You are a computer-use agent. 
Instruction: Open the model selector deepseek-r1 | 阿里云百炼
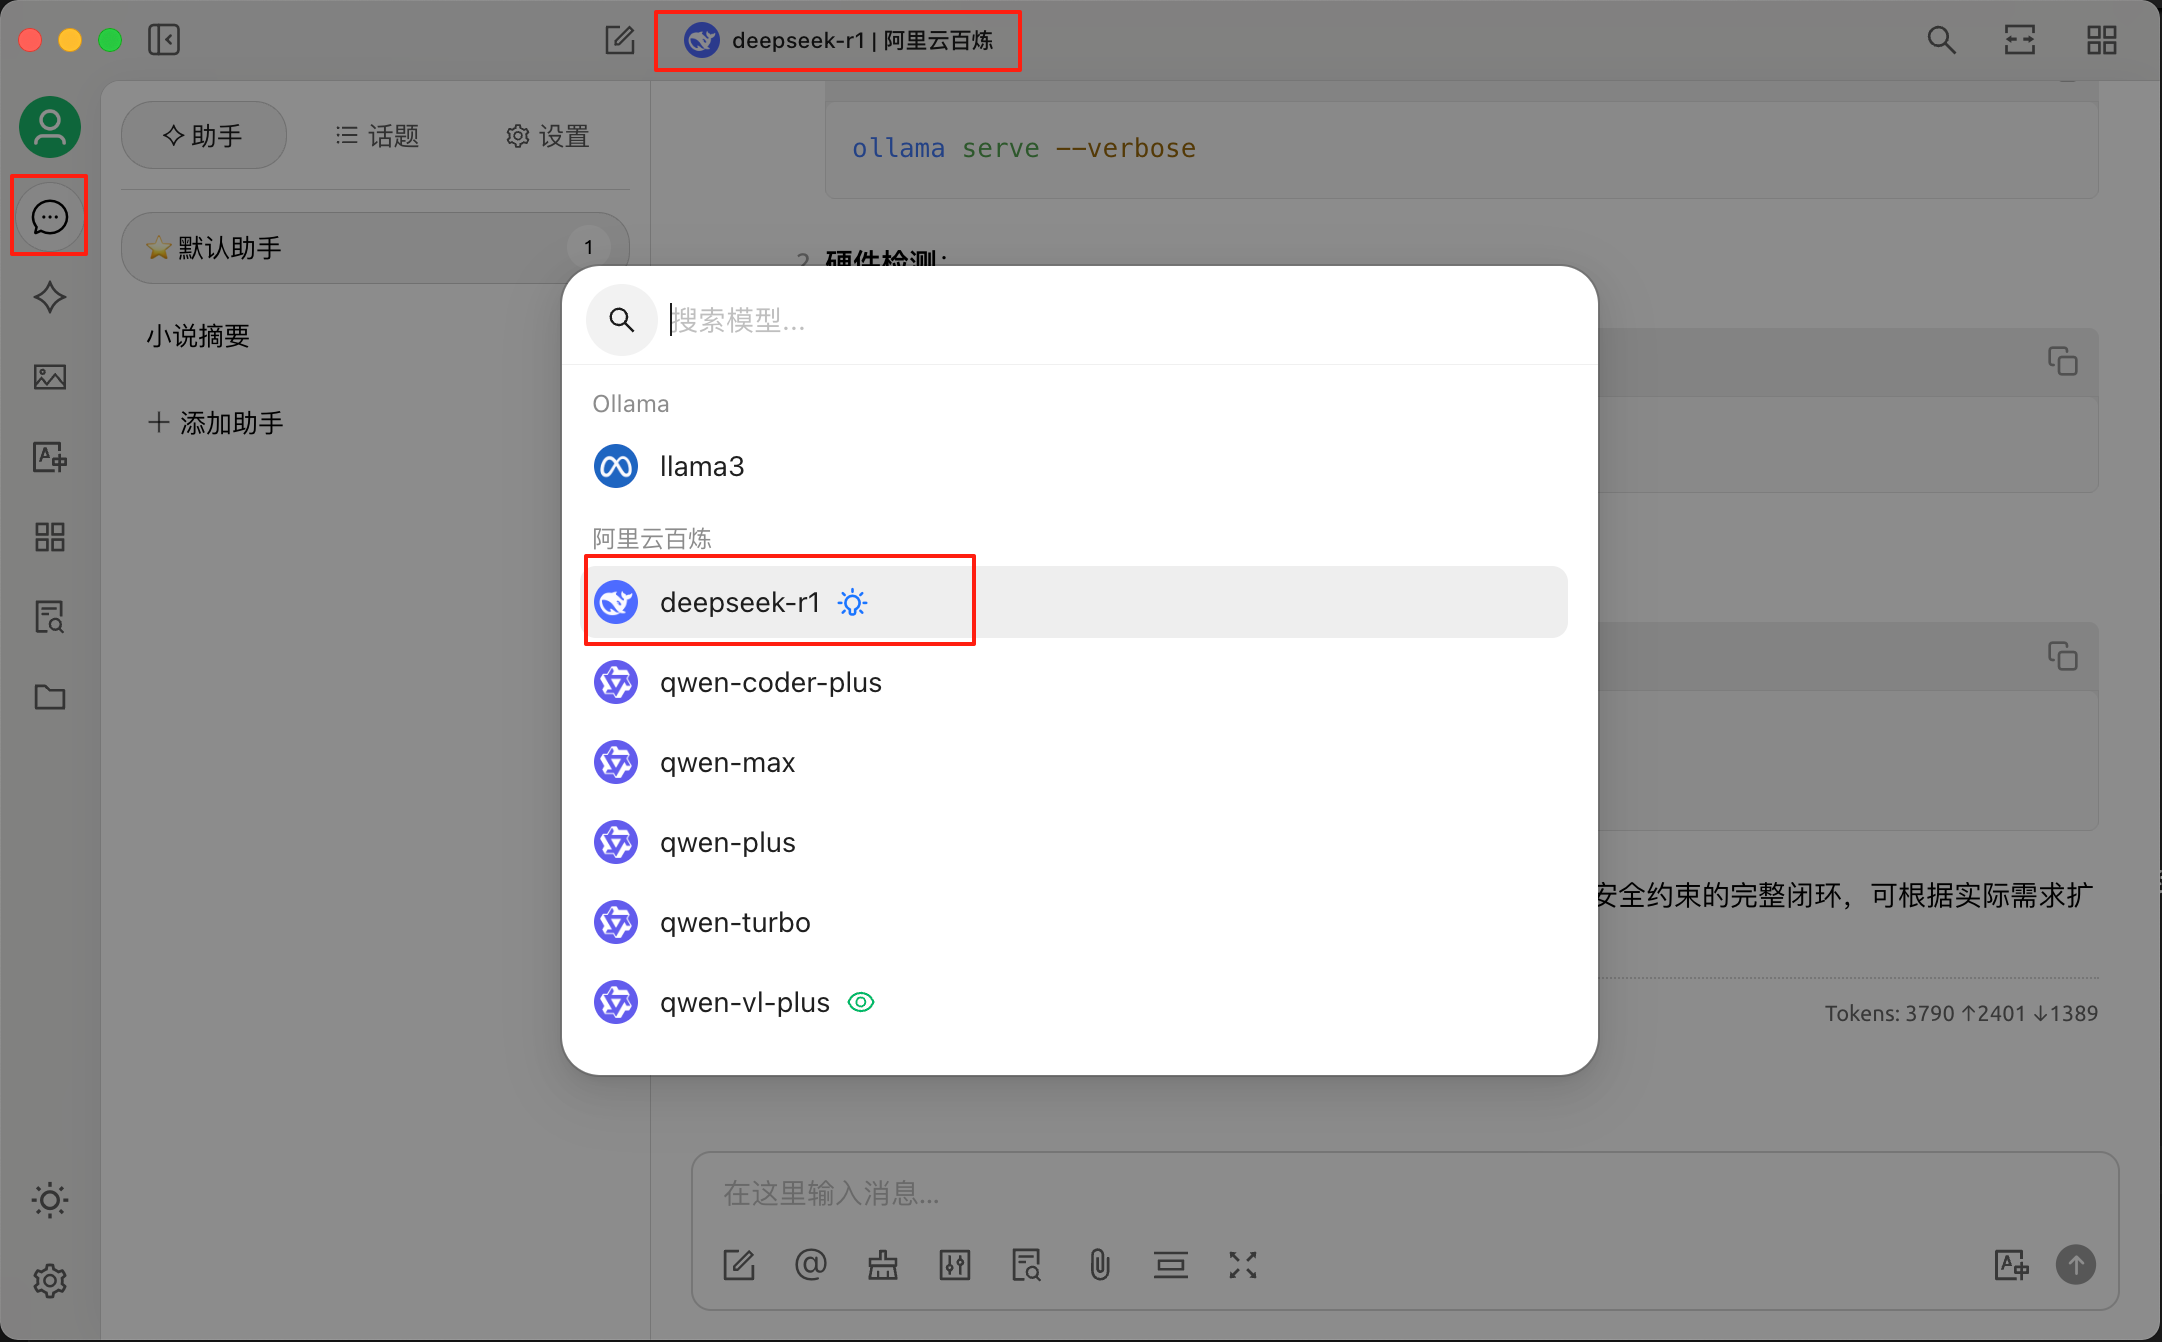coord(838,40)
